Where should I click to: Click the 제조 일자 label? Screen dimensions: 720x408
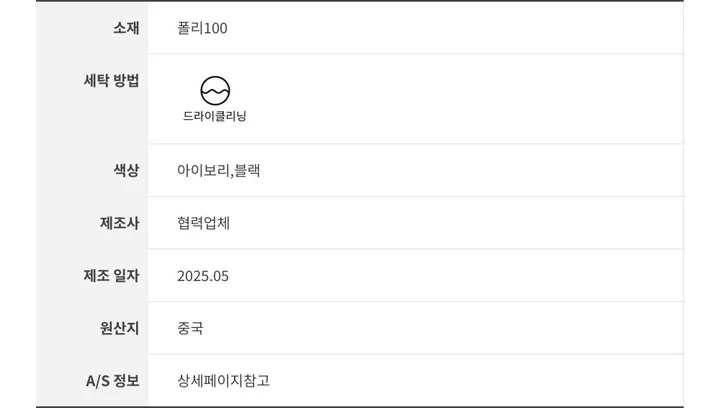[111, 276]
